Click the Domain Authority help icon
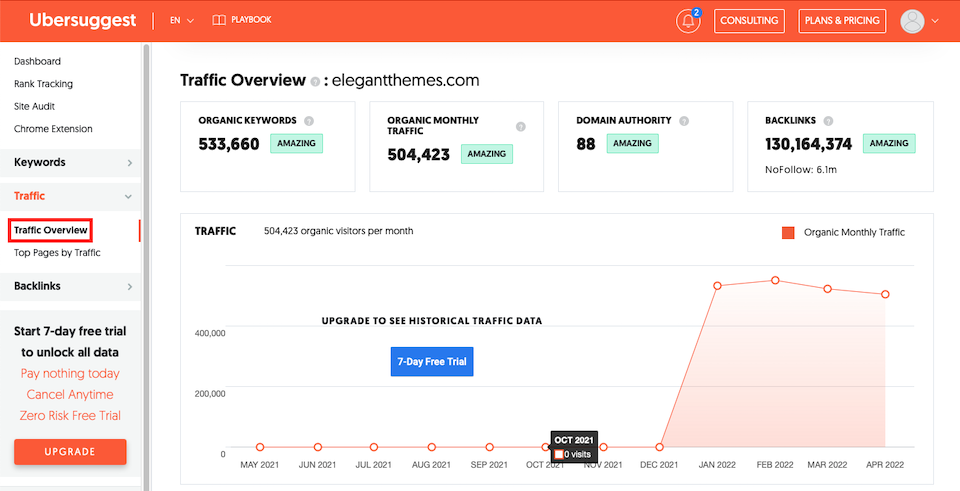Screen dimensions: 960x491 tap(684, 121)
